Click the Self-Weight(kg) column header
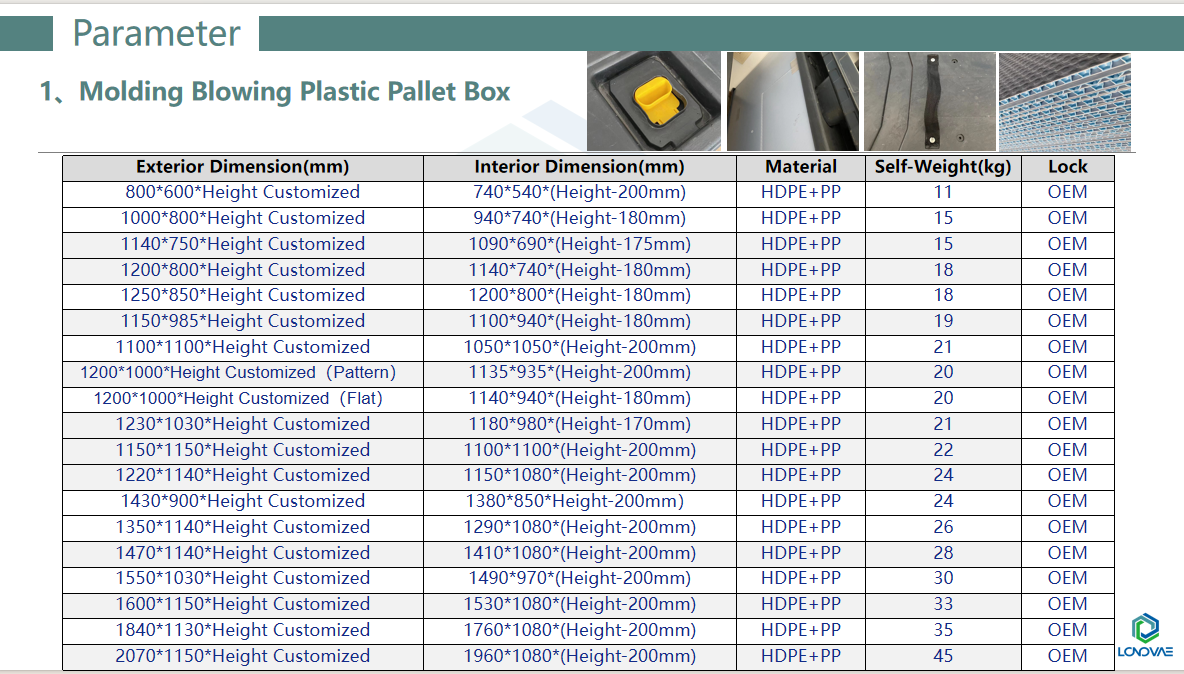The width and height of the screenshot is (1184, 674). tap(943, 167)
